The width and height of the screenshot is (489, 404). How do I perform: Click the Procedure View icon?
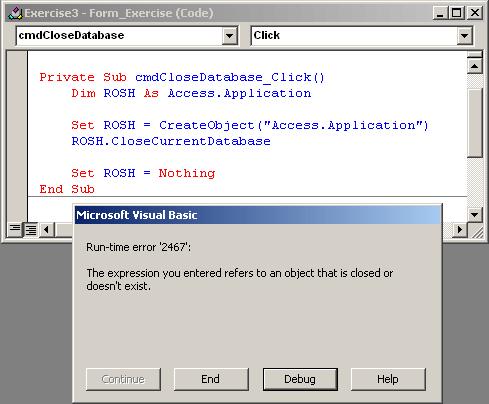(x=15, y=229)
